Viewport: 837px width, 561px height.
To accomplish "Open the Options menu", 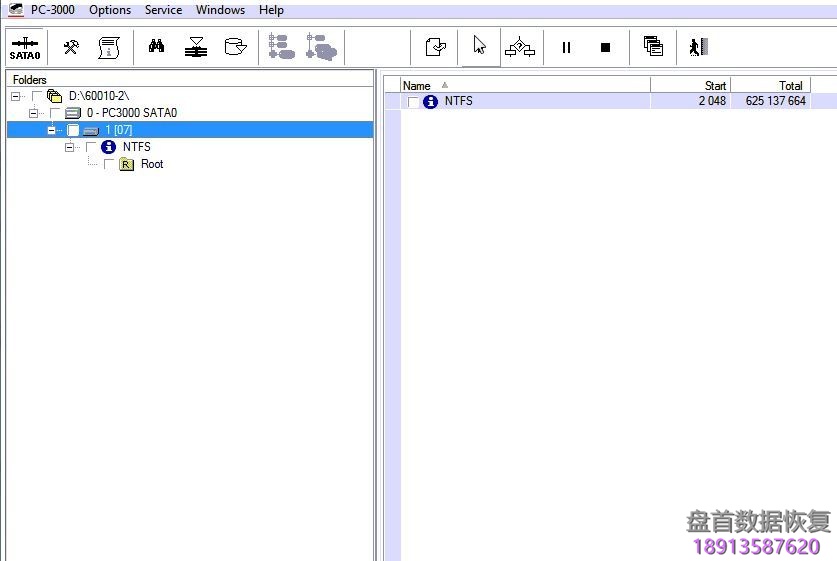I will [110, 10].
